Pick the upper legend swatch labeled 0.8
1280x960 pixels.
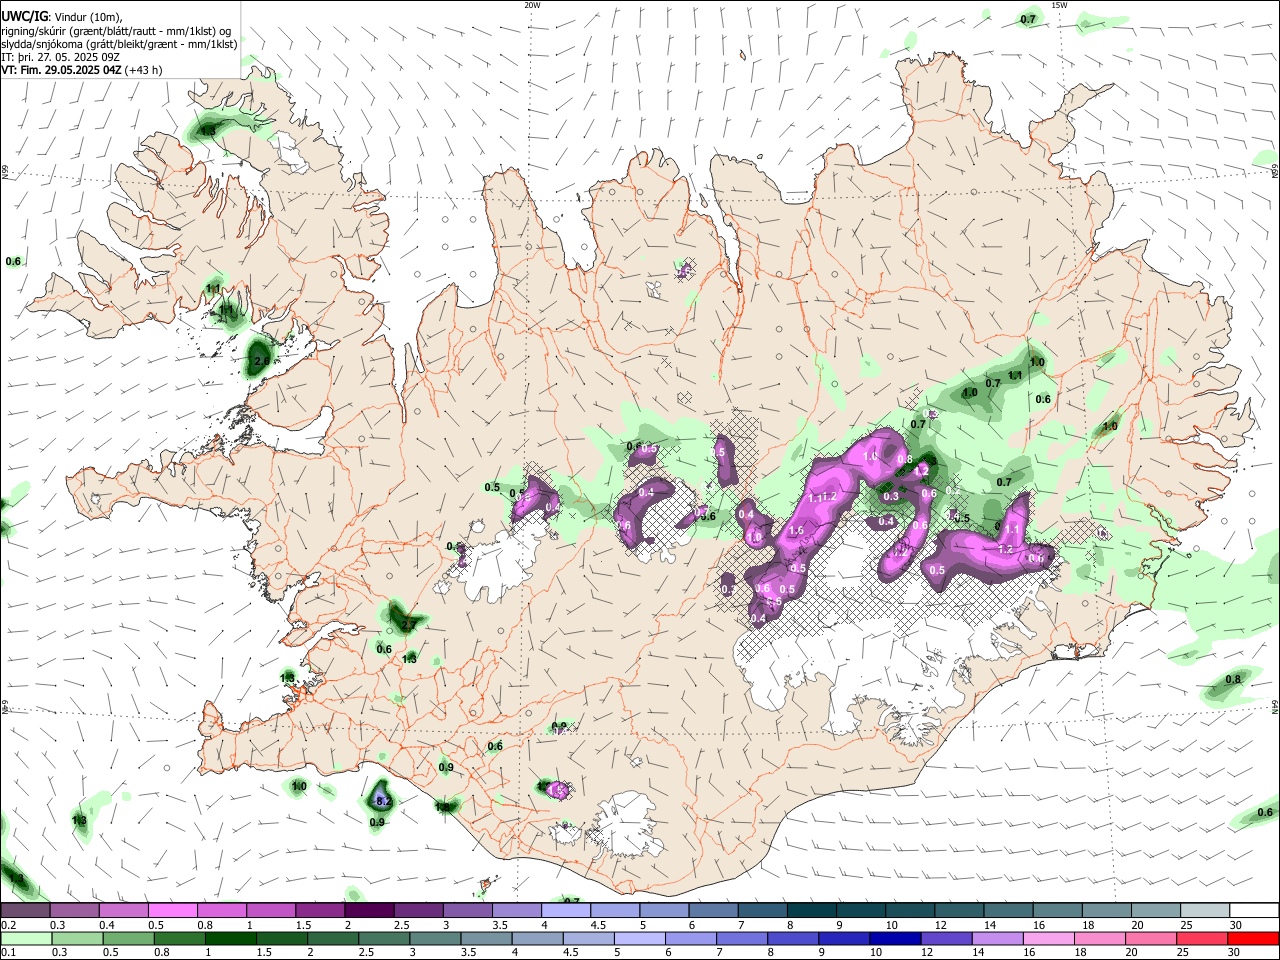(221, 910)
